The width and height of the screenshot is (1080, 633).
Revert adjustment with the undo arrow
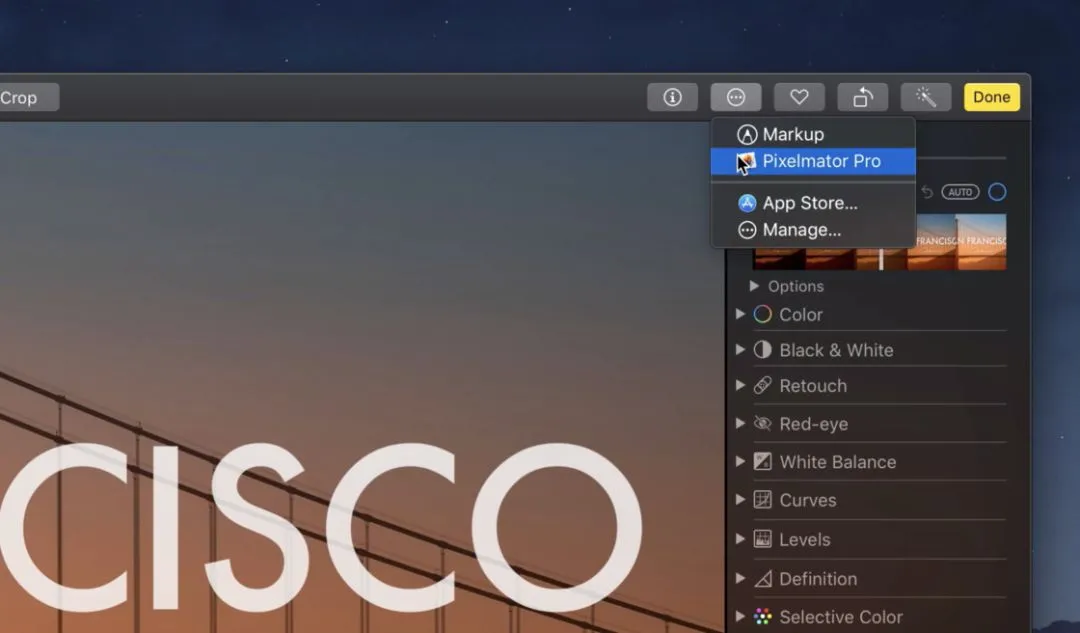[927, 192]
